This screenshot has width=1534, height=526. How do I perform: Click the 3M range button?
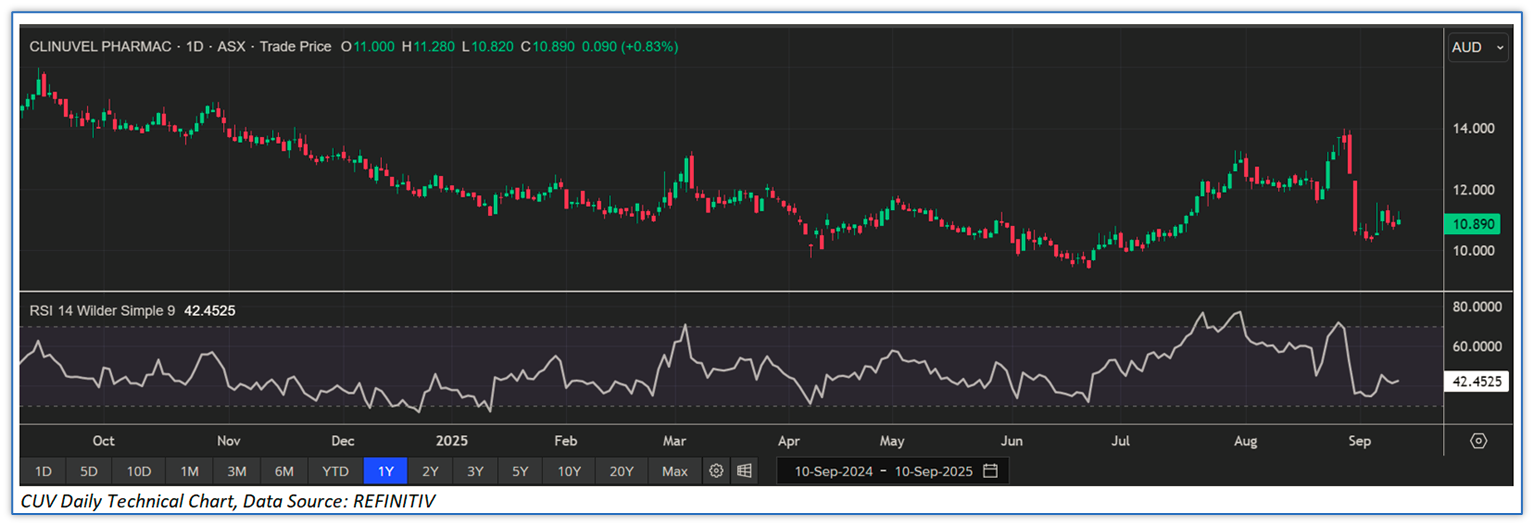point(237,471)
